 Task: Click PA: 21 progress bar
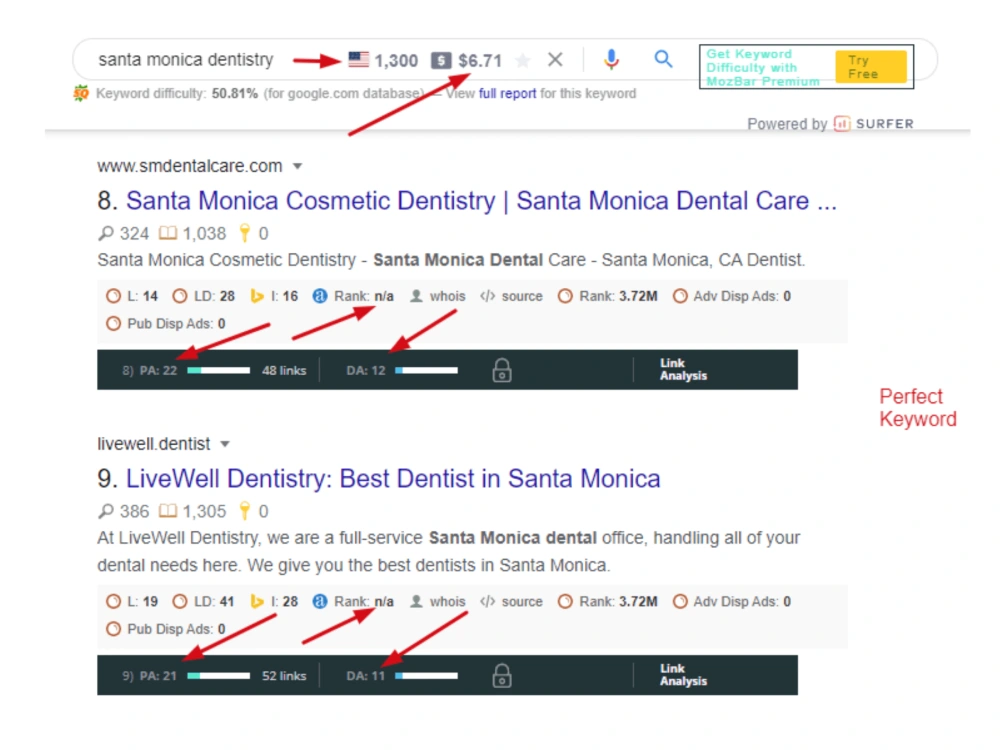pos(218,676)
